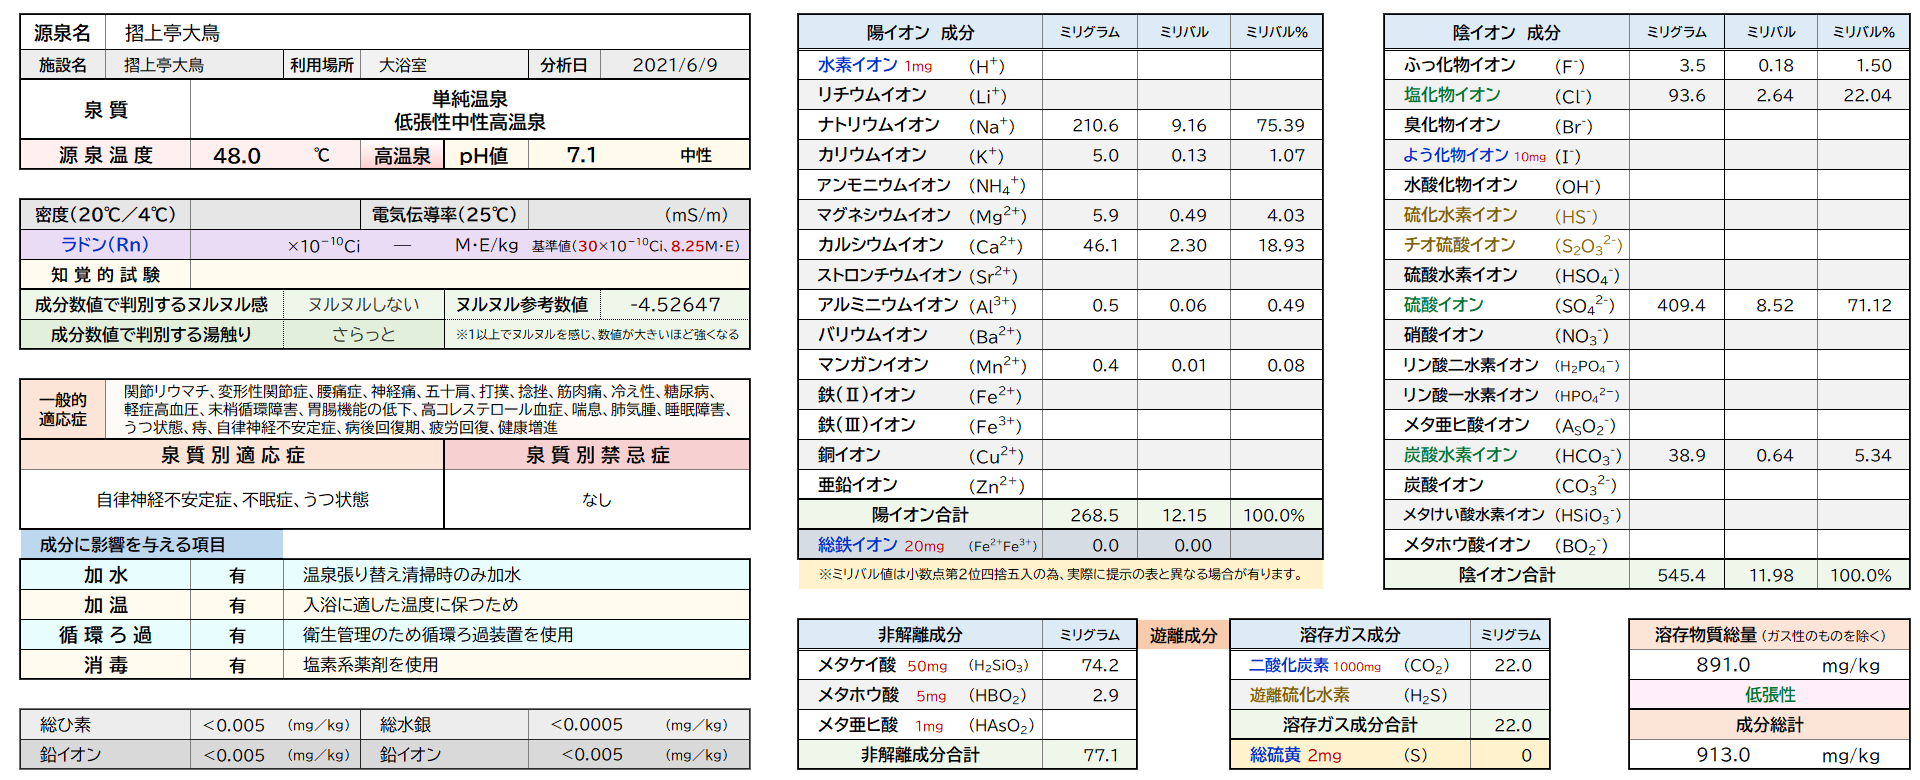
Task: Click the blue 二酸化炭素 label
Action: point(1288,665)
